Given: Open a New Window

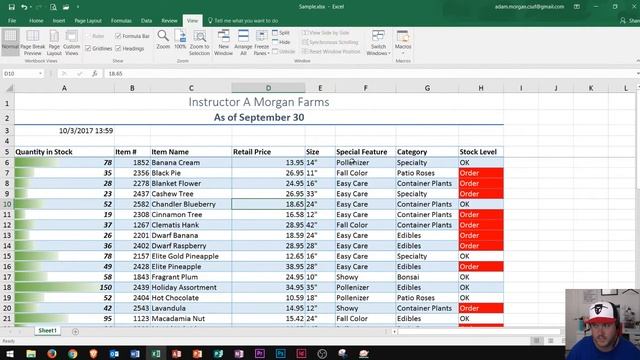Looking at the screenshot, I should [x=223, y=42].
